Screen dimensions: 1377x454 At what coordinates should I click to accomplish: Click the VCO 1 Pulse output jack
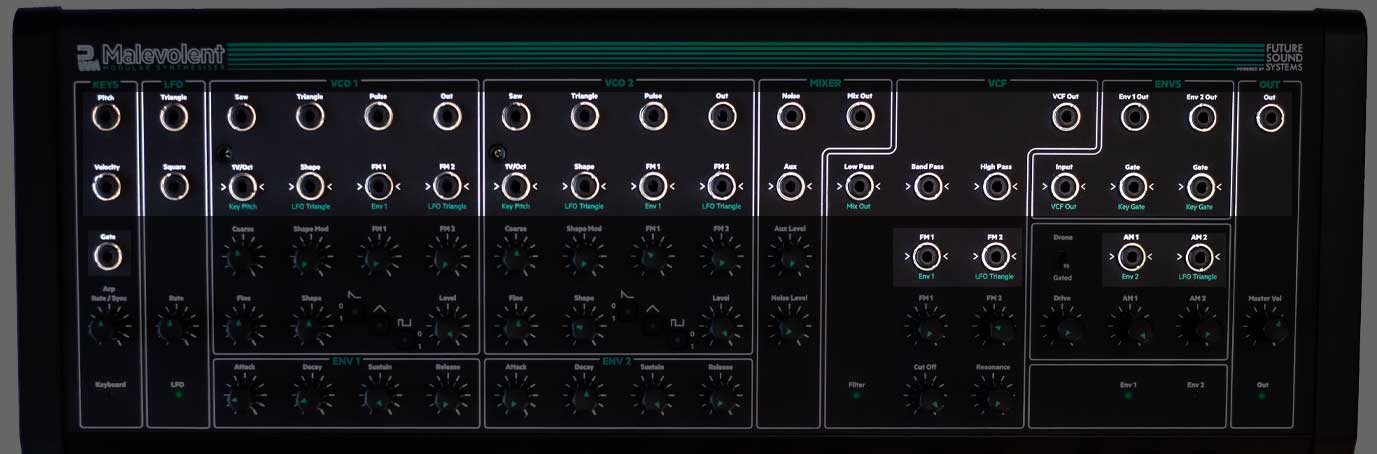378,118
